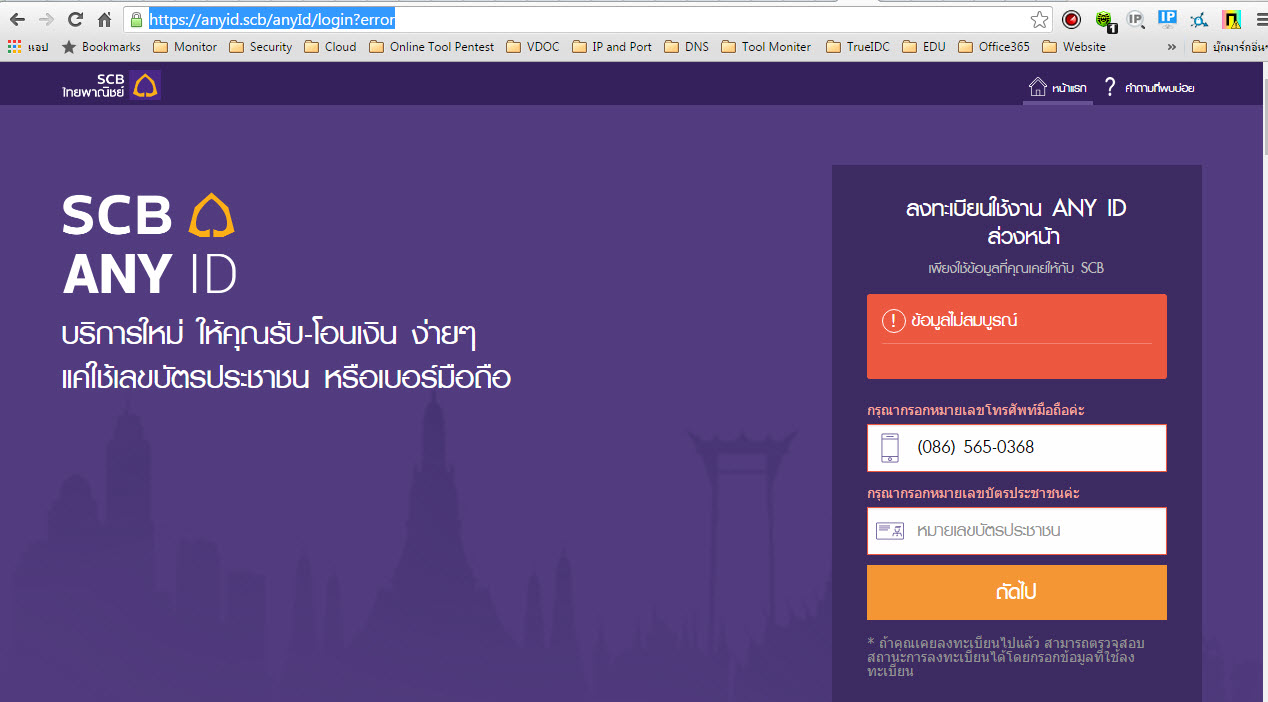Open the Office365 bookmark folder
This screenshot has height=702, width=1268.
point(994,47)
